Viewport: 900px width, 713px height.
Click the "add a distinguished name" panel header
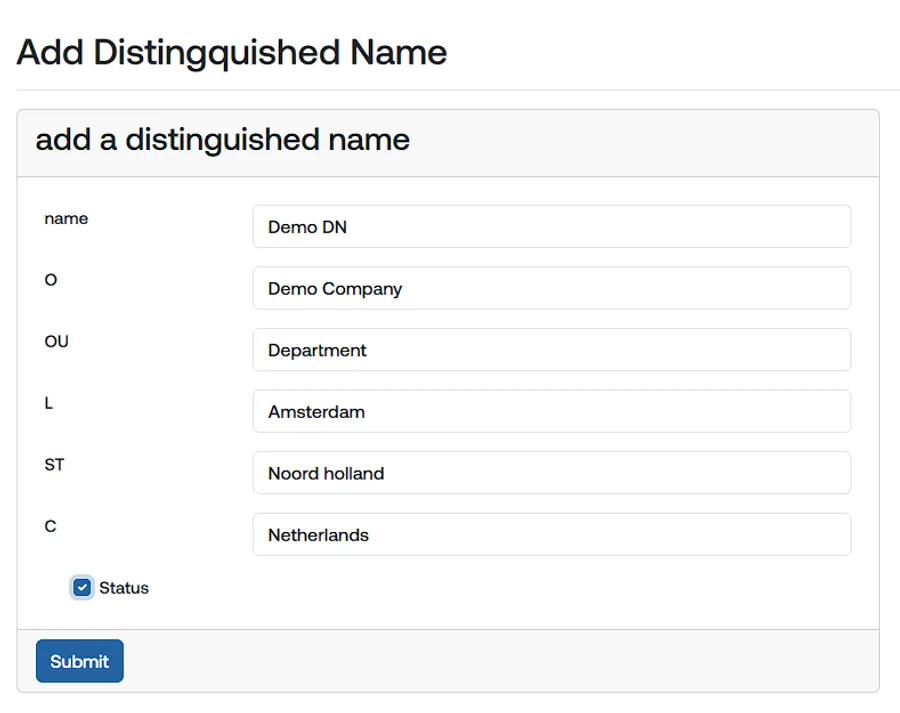[x=223, y=139]
